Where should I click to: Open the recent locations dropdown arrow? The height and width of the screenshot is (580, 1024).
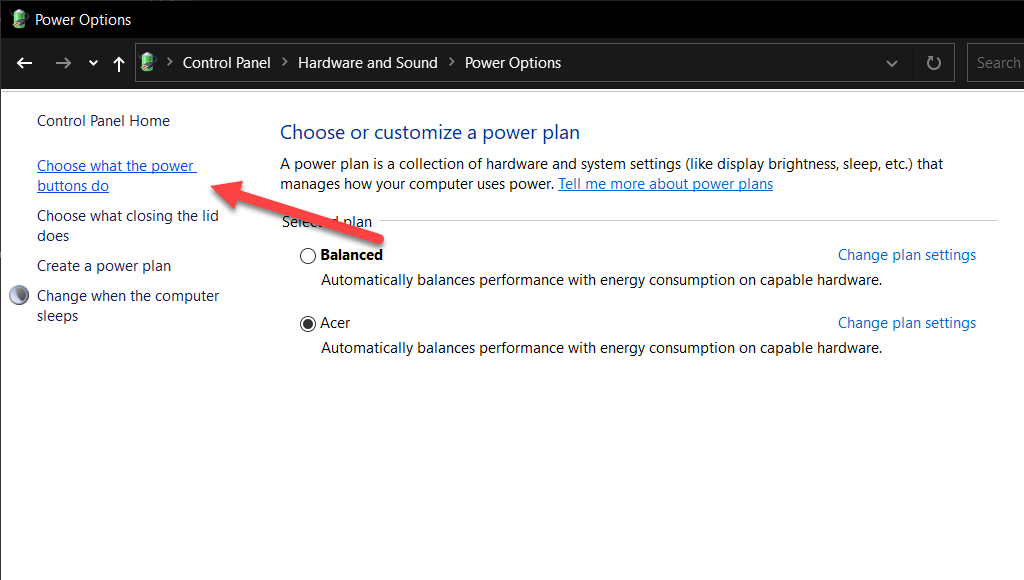coord(93,63)
